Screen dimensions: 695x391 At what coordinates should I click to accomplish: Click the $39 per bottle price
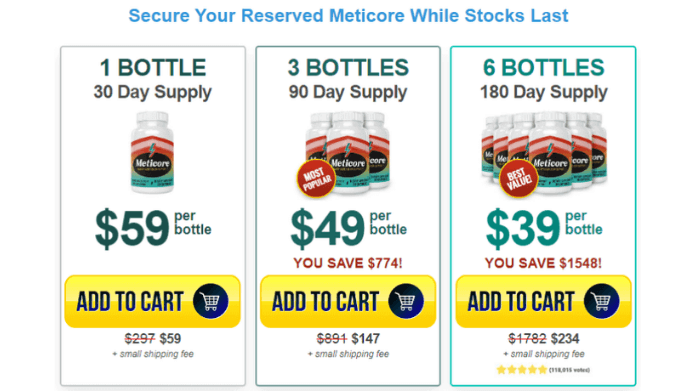(x=544, y=228)
